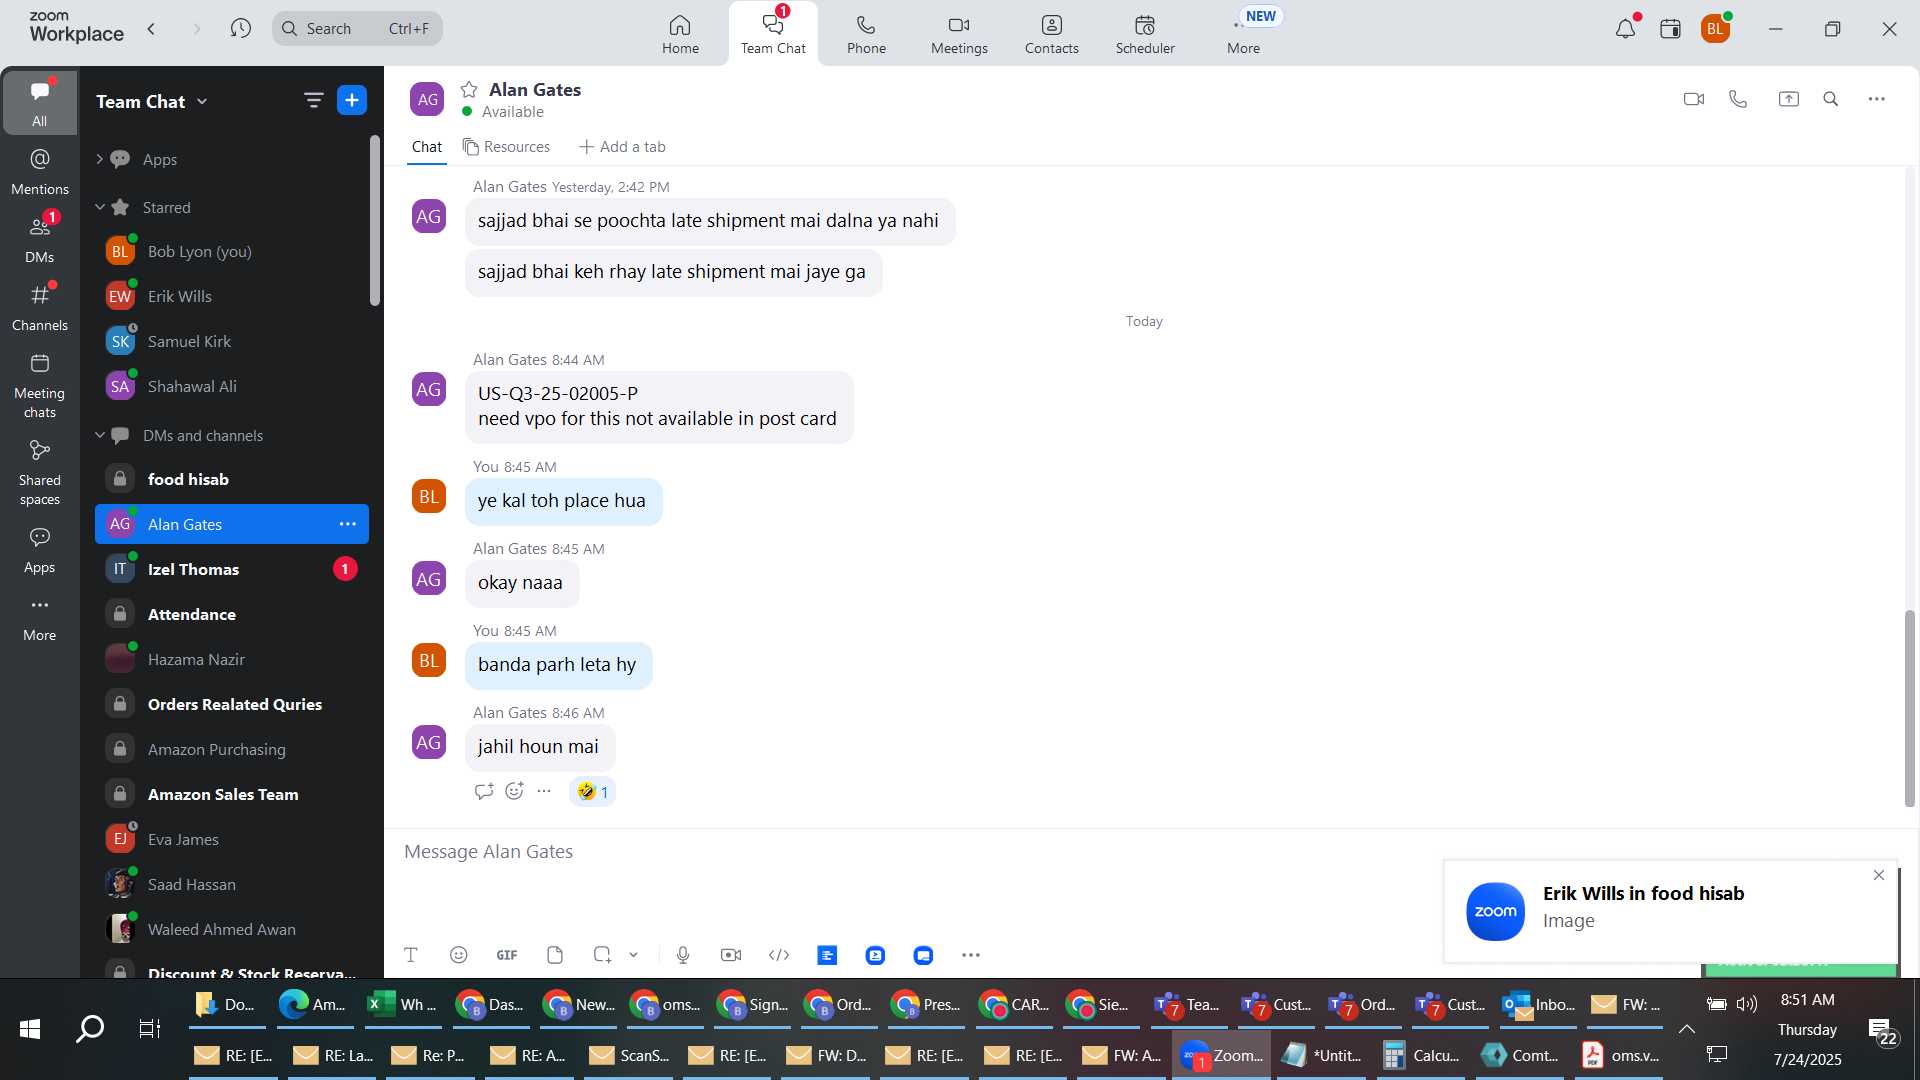Open Samuel Kirk chat
The image size is (1920, 1080).
click(x=231, y=341)
